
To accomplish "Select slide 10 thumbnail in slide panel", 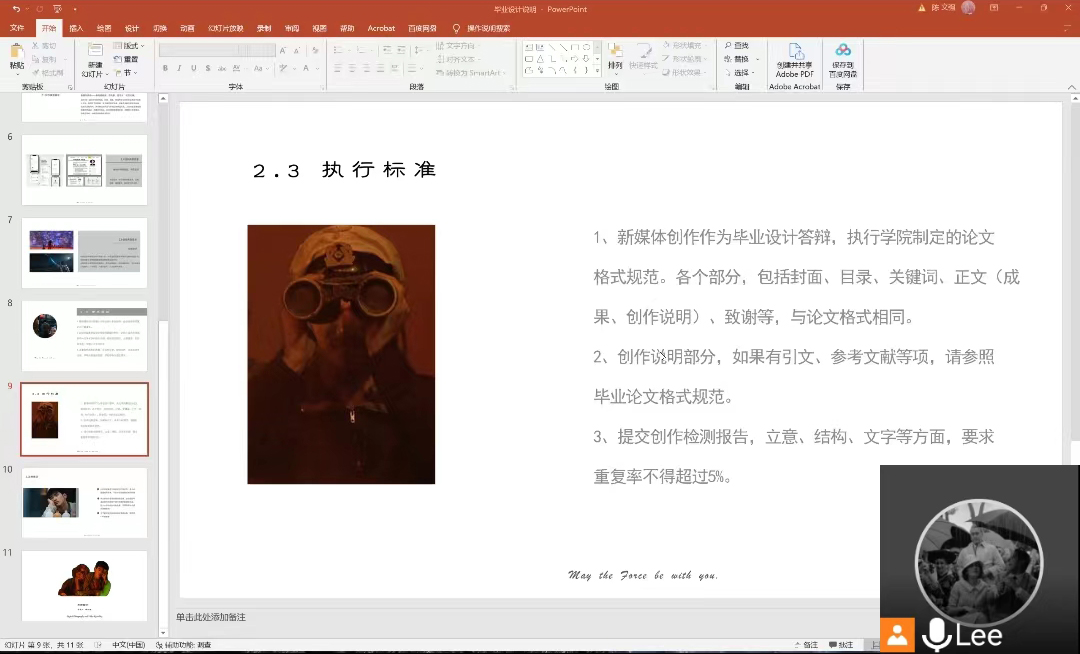I will coord(84,503).
